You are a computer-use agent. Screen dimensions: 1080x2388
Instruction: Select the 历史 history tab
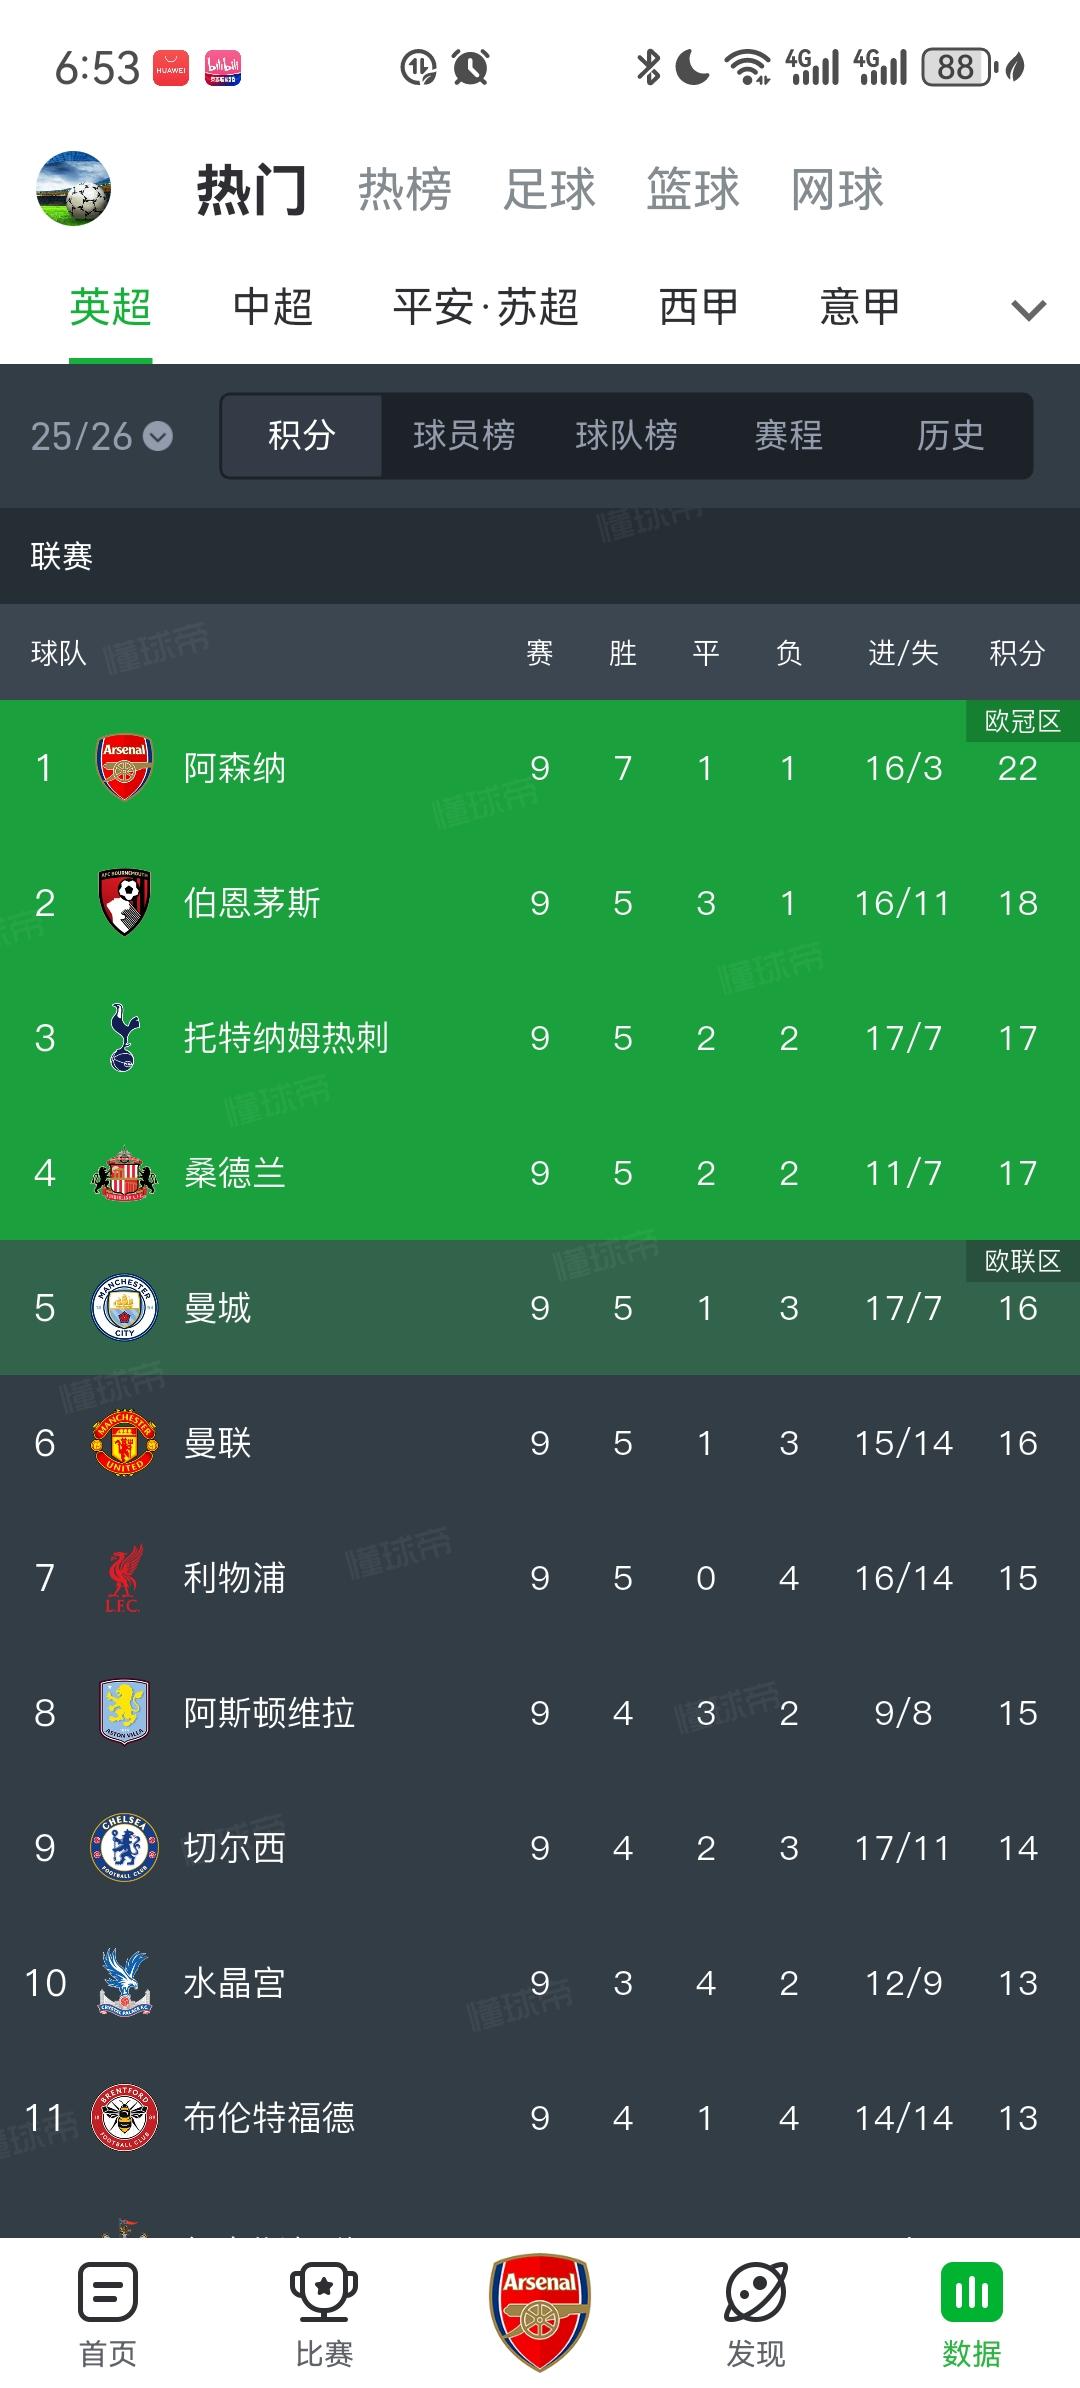click(x=950, y=436)
